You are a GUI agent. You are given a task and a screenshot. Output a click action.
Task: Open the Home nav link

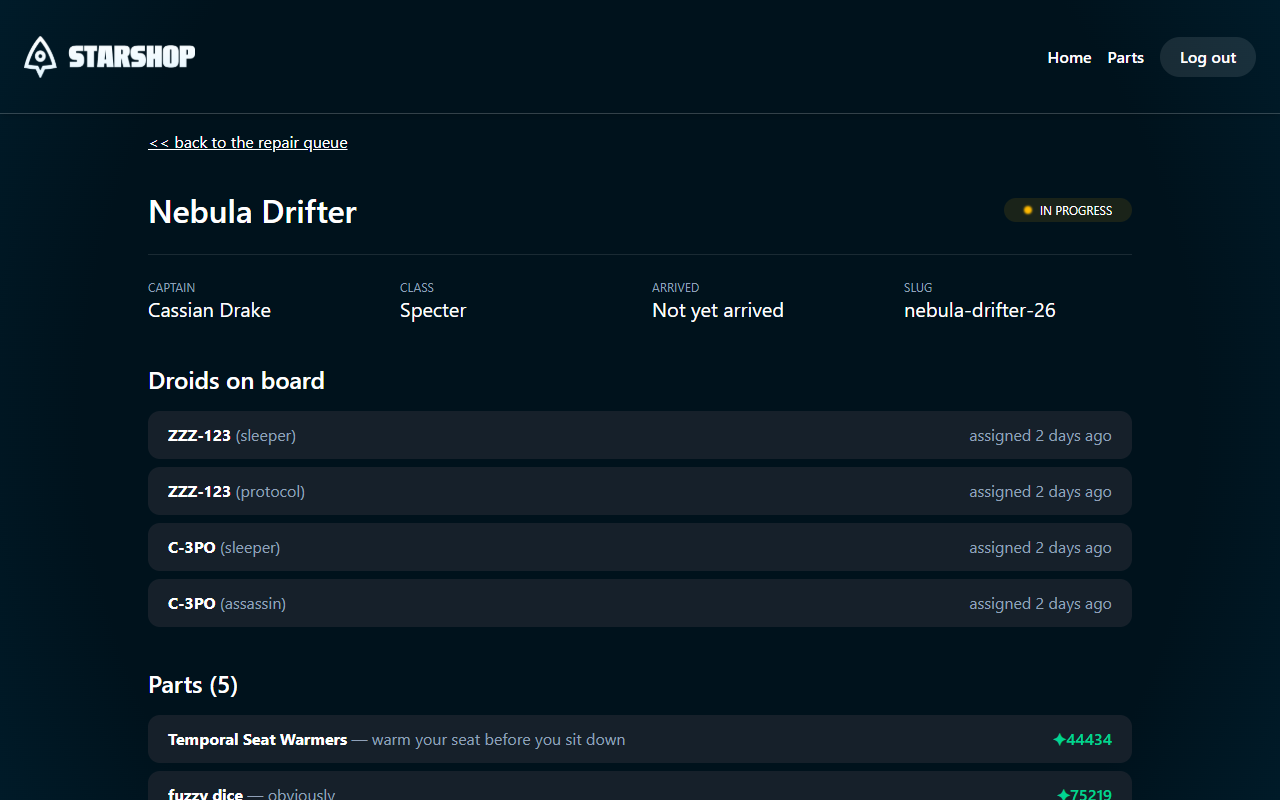(1069, 57)
